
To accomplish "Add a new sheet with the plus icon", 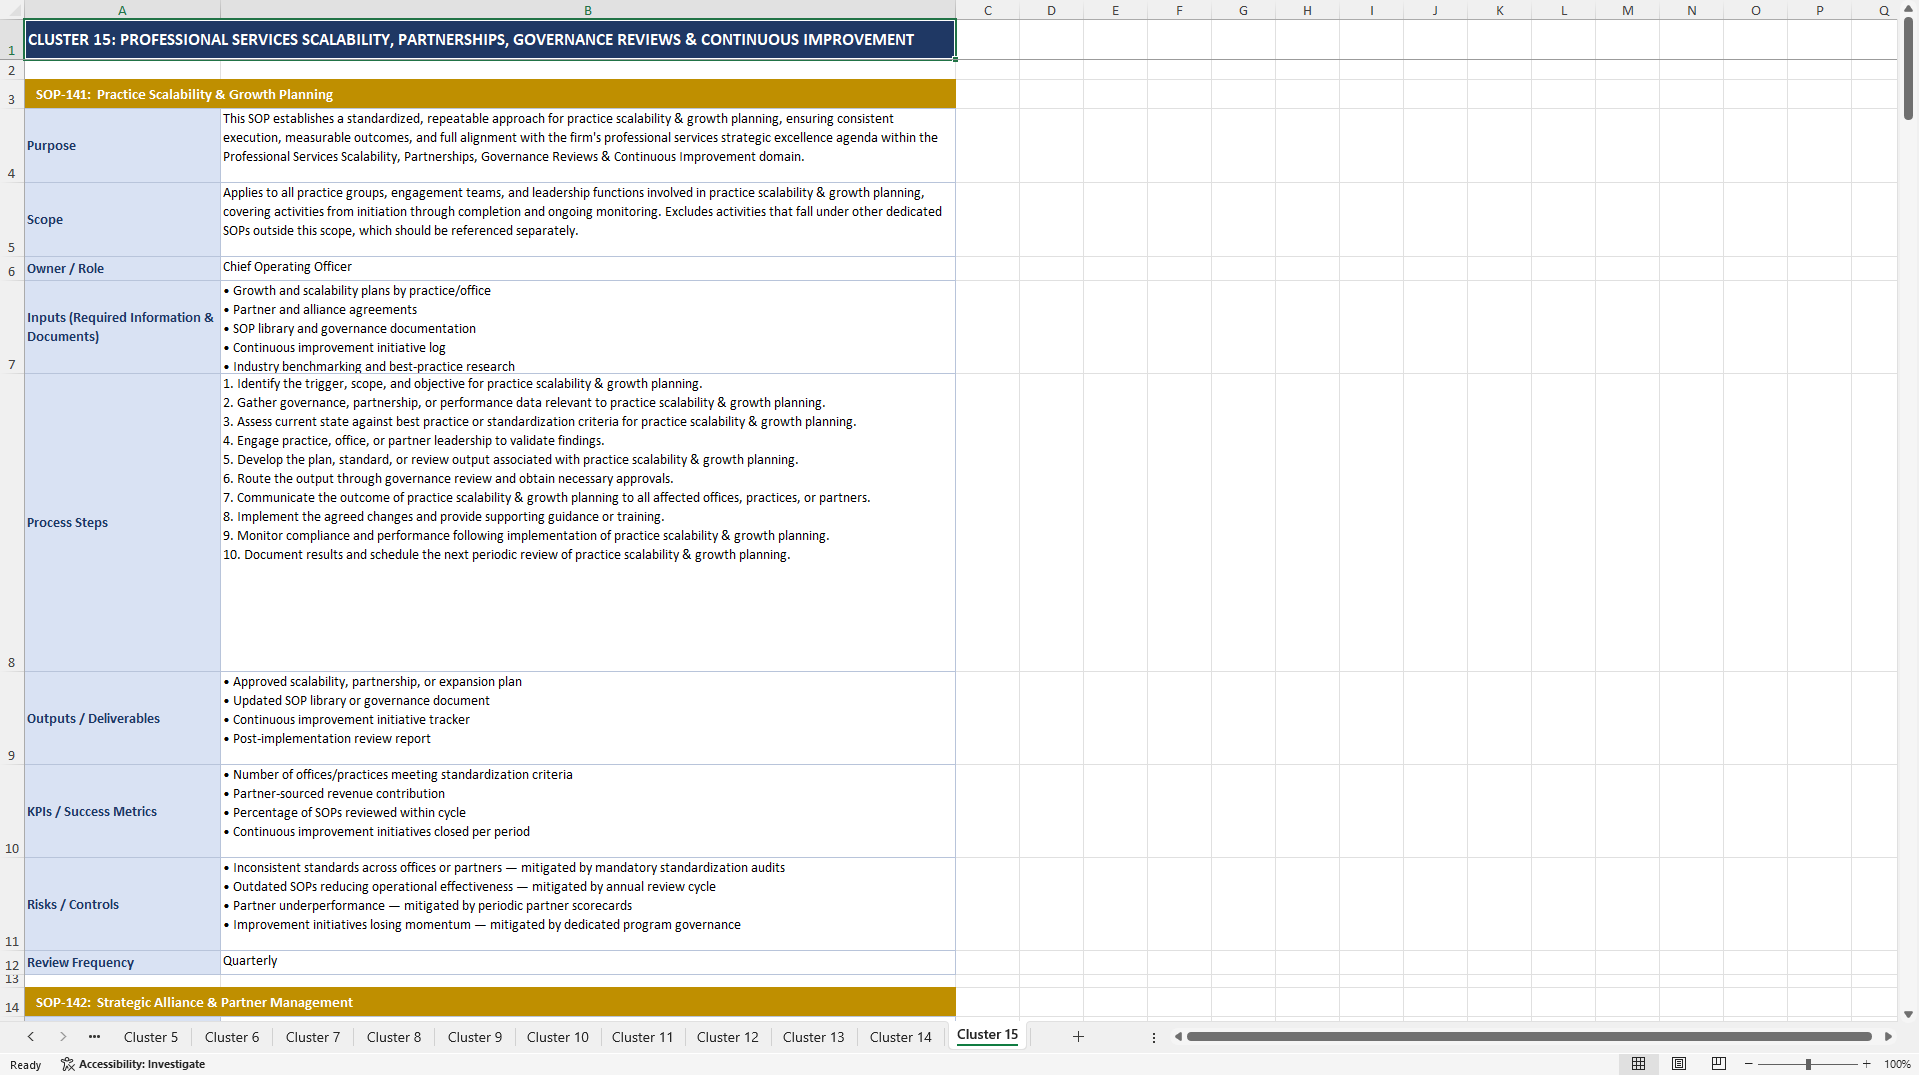I will coord(1078,1037).
